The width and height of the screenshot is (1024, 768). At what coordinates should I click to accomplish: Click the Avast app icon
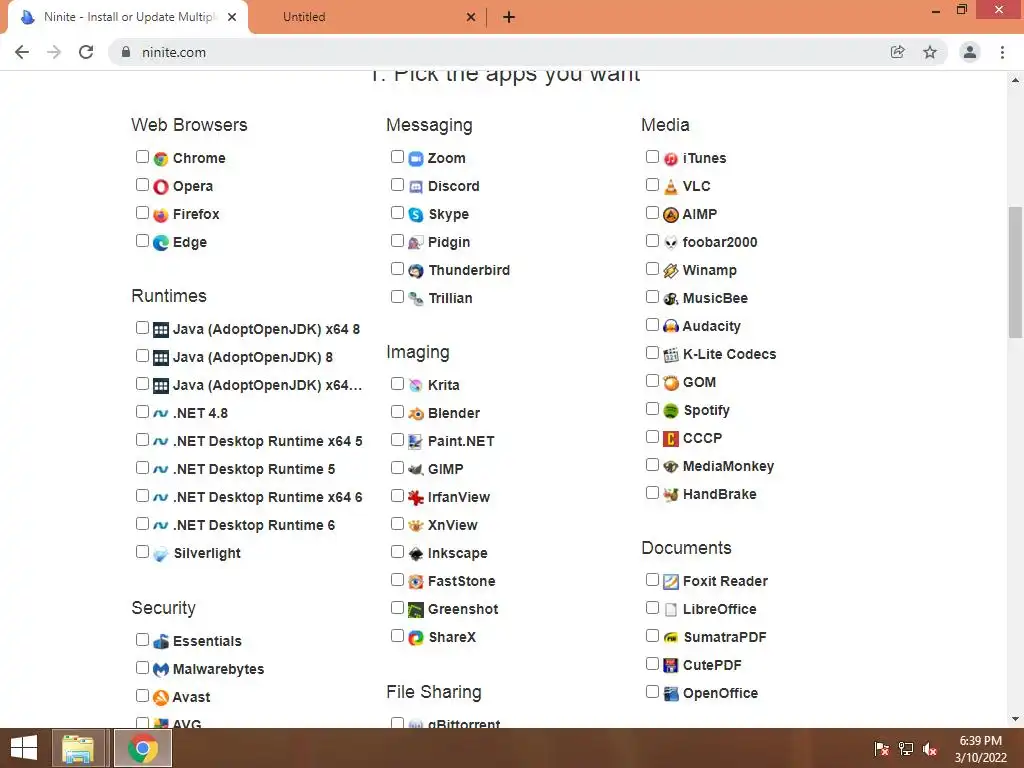click(161, 697)
